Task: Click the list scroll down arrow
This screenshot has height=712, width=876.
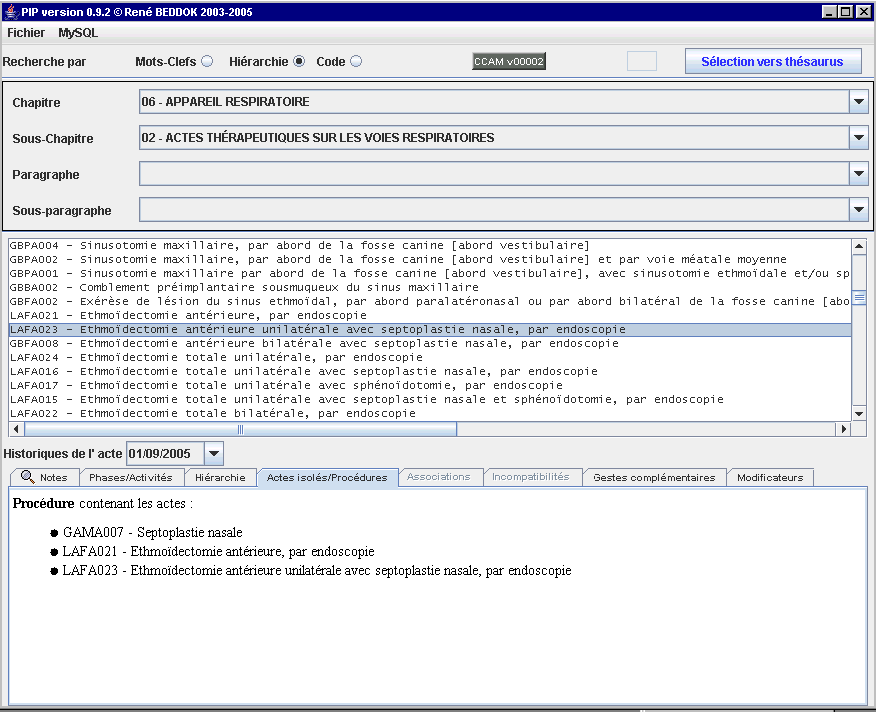Action: tap(859, 414)
